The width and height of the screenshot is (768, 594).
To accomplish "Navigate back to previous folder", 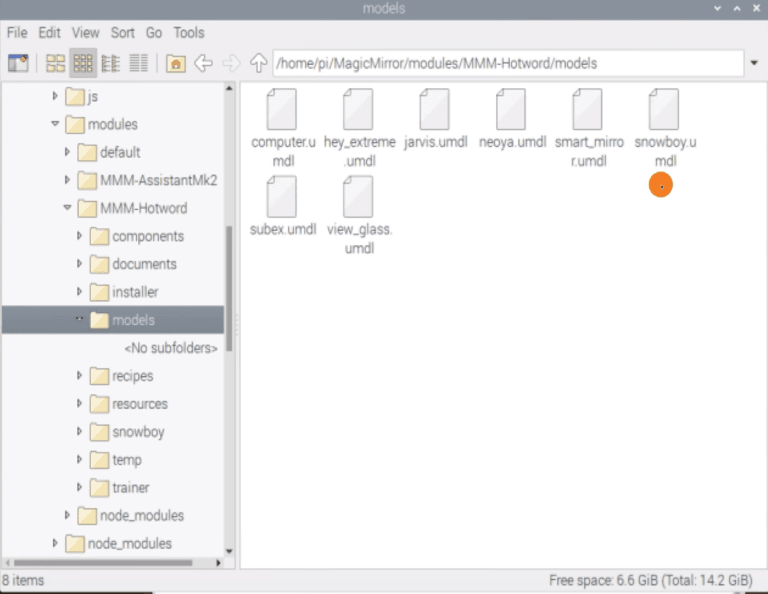I will point(204,63).
